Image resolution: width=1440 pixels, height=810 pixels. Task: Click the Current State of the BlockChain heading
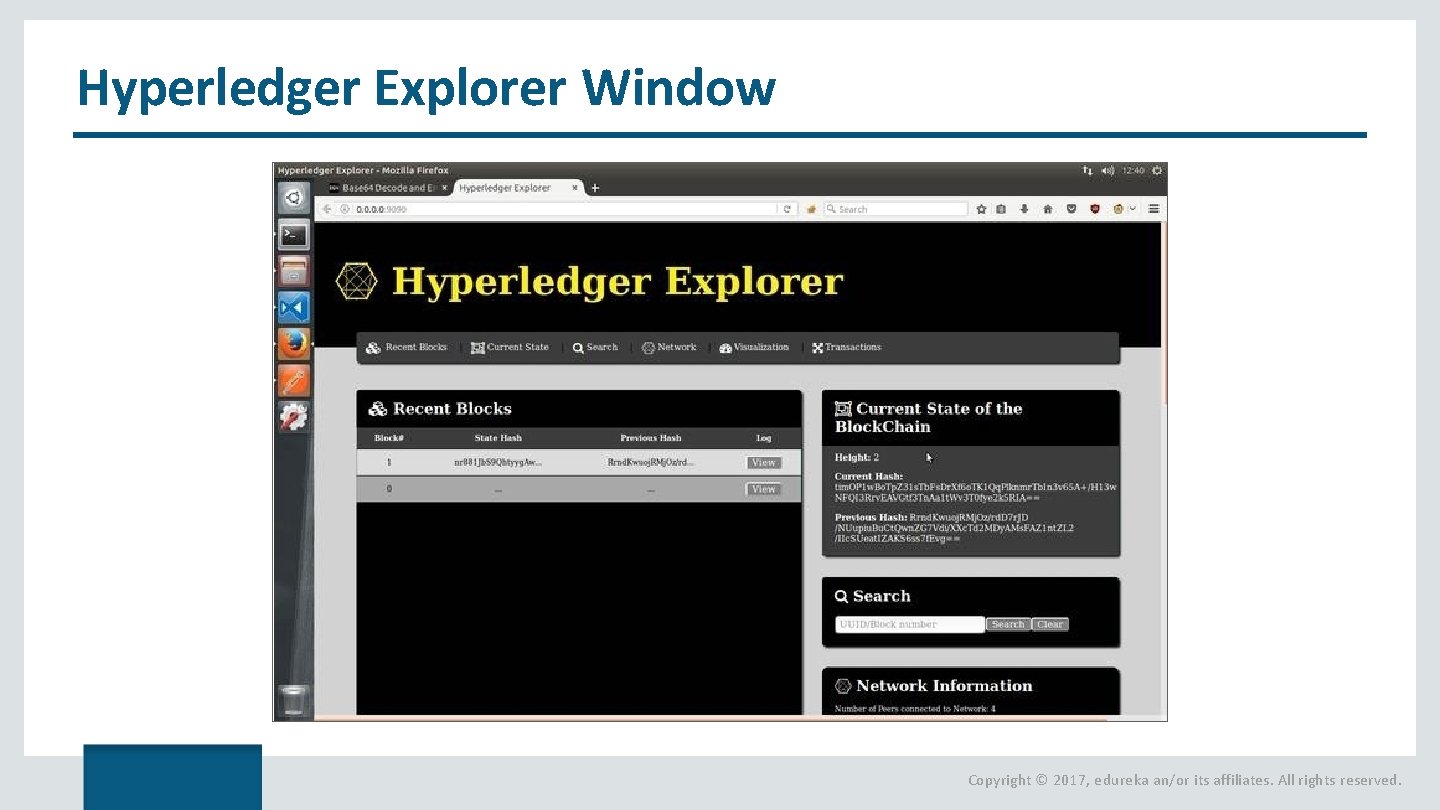(x=929, y=418)
